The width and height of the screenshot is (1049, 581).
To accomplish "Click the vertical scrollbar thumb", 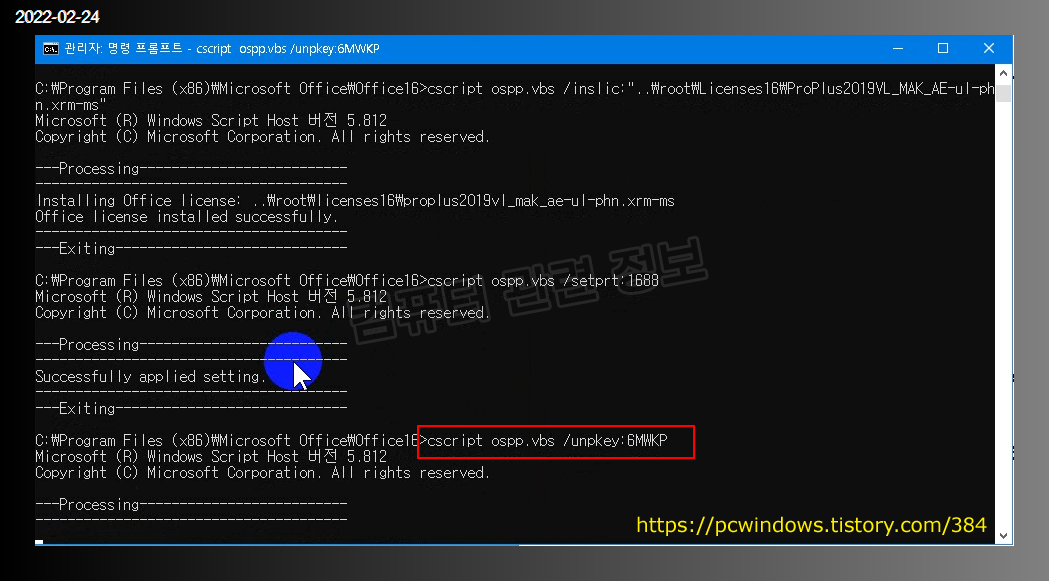I will (x=1003, y=92).
